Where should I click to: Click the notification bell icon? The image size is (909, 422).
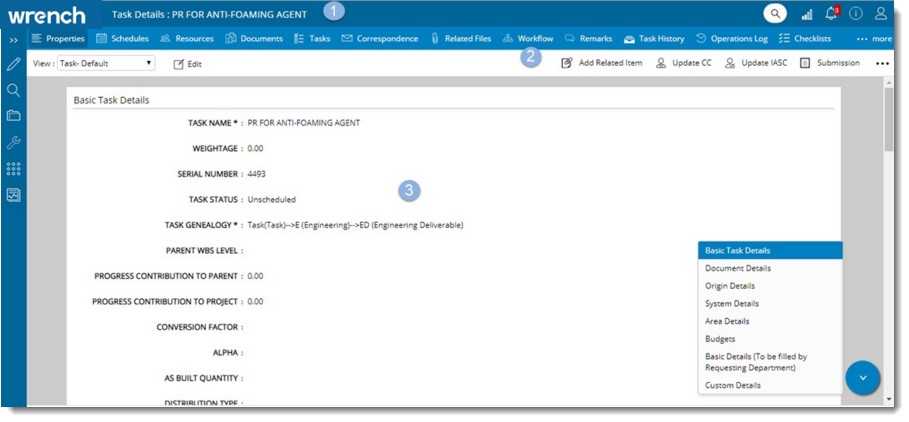pyautogui.click(x=830, y=14)
